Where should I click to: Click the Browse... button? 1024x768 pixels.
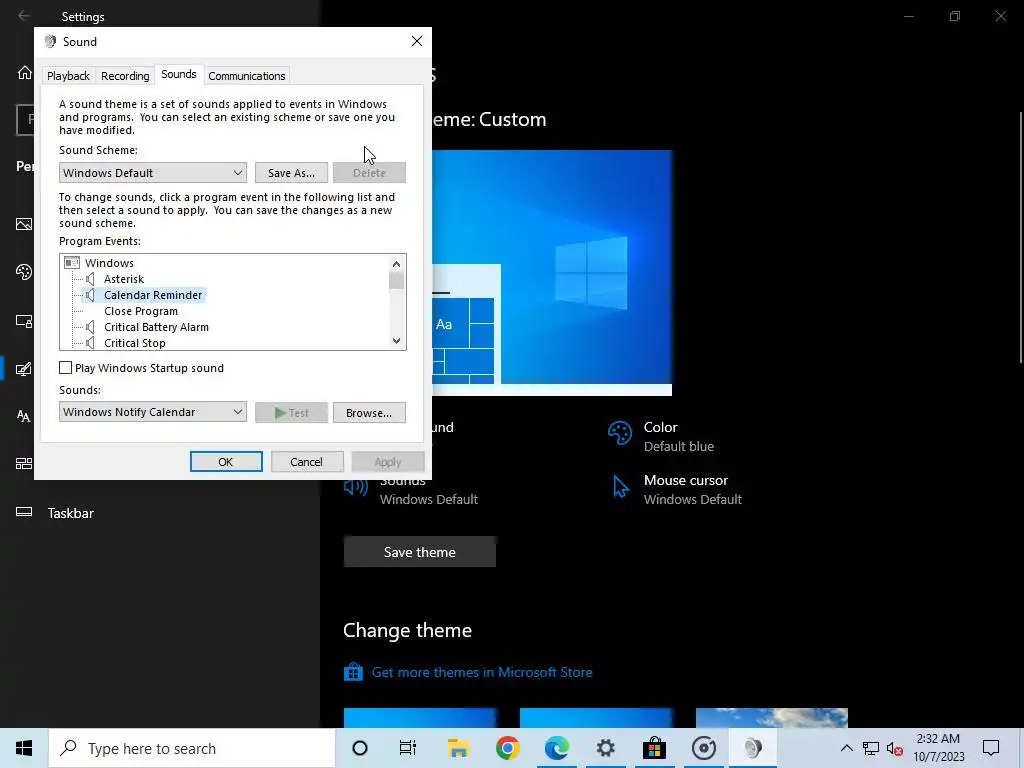tap(369, 413)
